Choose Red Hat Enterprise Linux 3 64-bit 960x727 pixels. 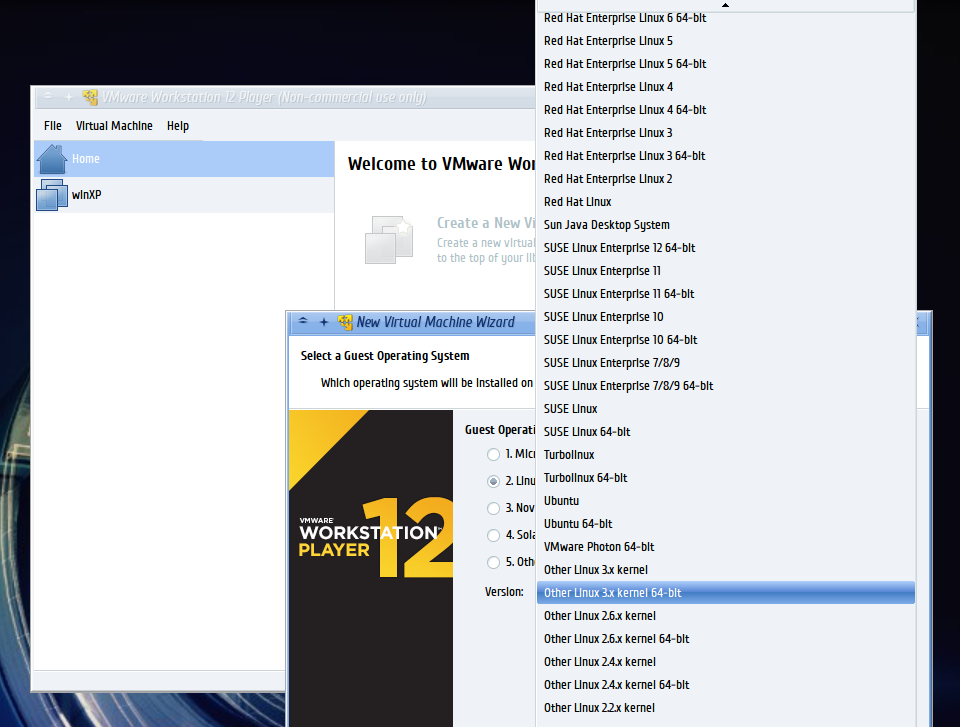tap(726, 156)
